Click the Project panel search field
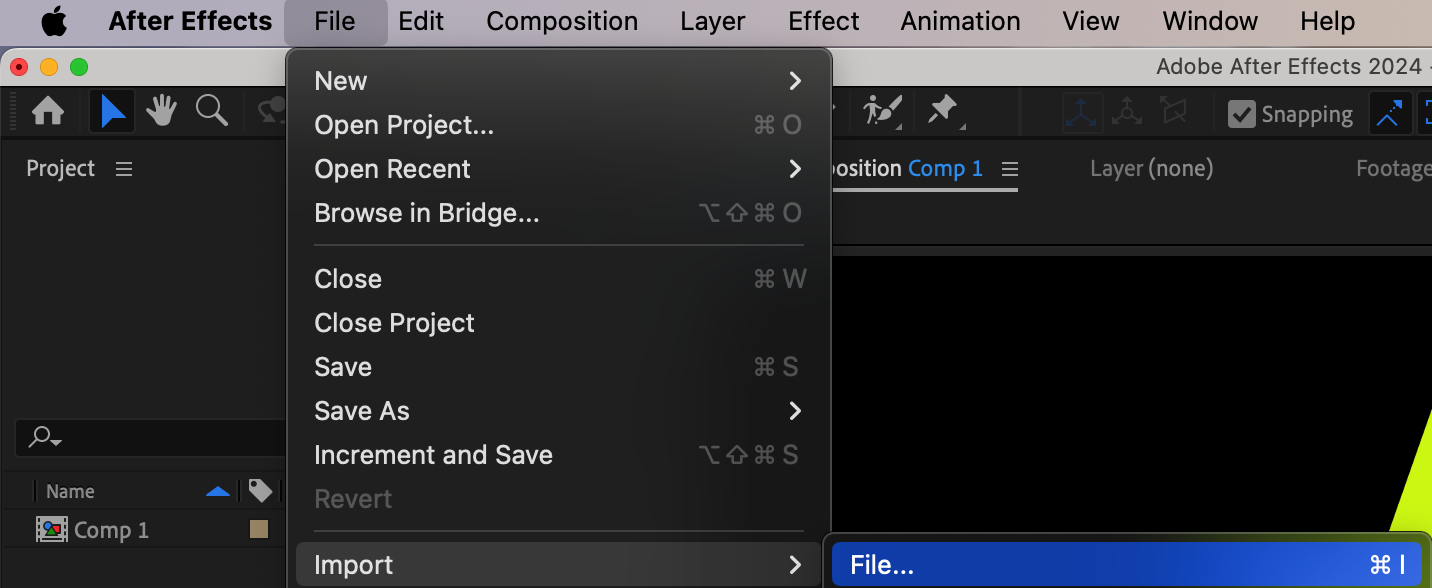The height and width of the screenshot is (588, 1432). [x=150, y=437]
